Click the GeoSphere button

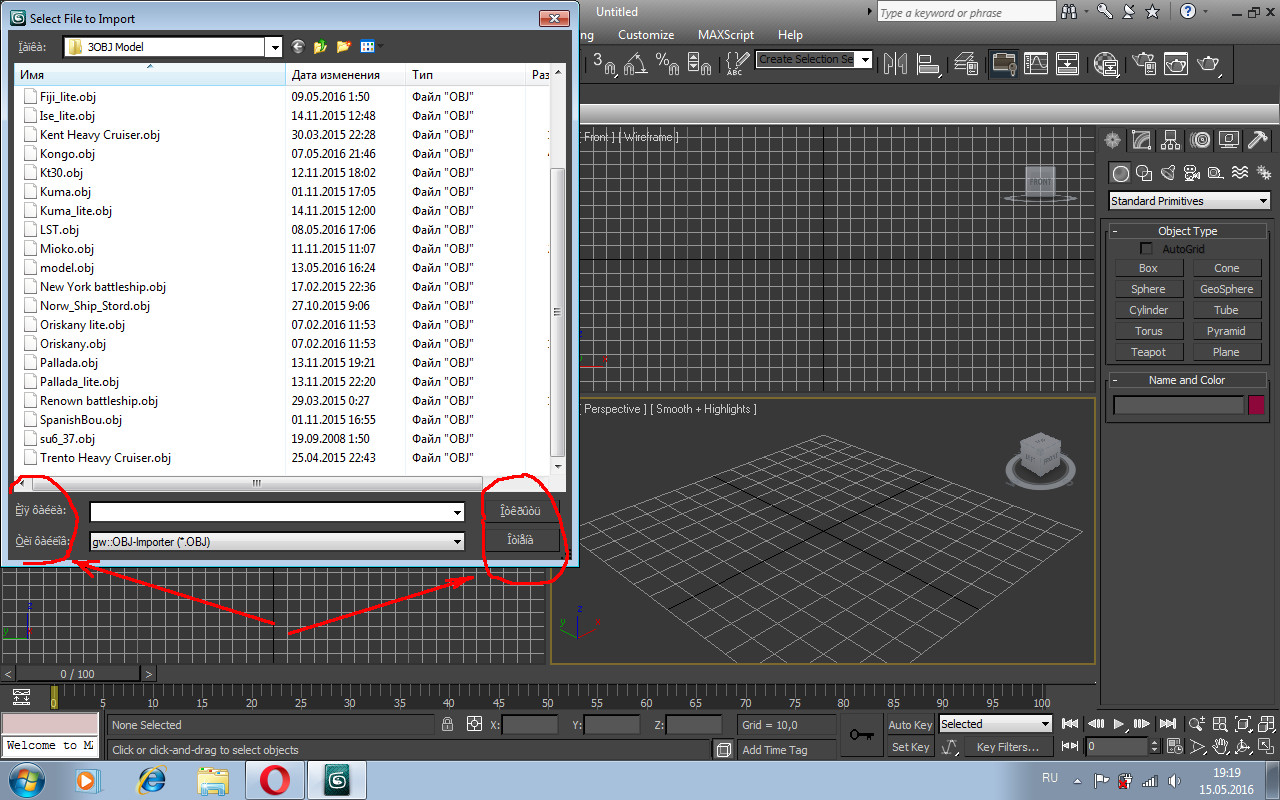click(1226, 289)
